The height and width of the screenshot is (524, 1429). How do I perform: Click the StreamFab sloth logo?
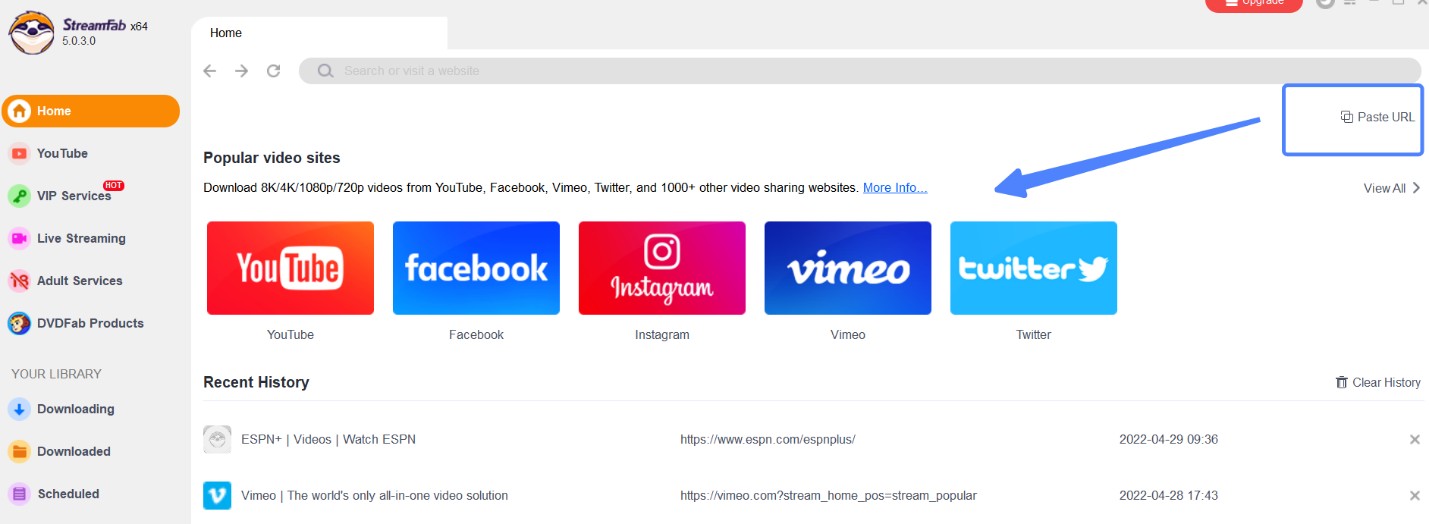31,32
